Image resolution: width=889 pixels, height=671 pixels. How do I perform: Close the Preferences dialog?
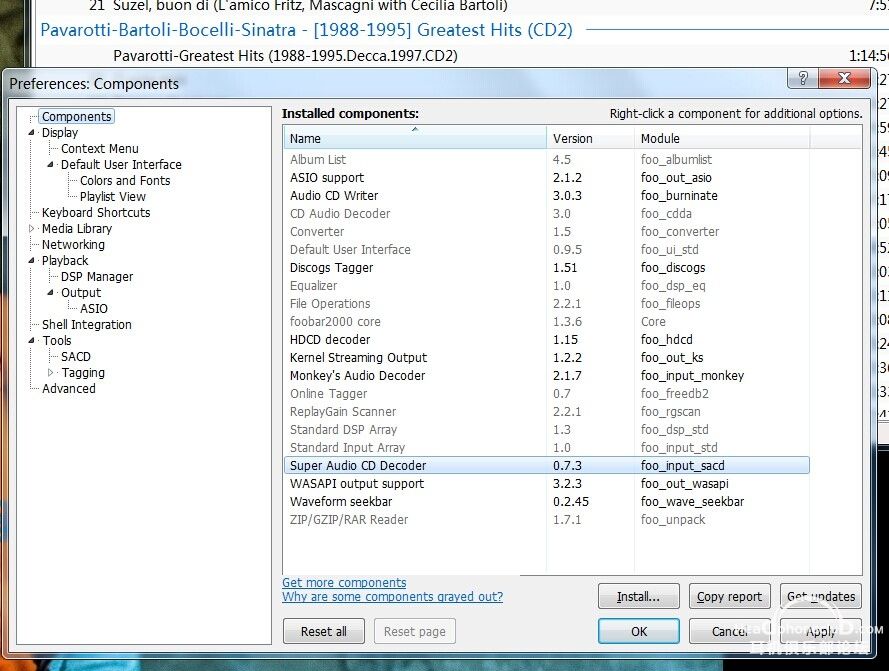844,78
